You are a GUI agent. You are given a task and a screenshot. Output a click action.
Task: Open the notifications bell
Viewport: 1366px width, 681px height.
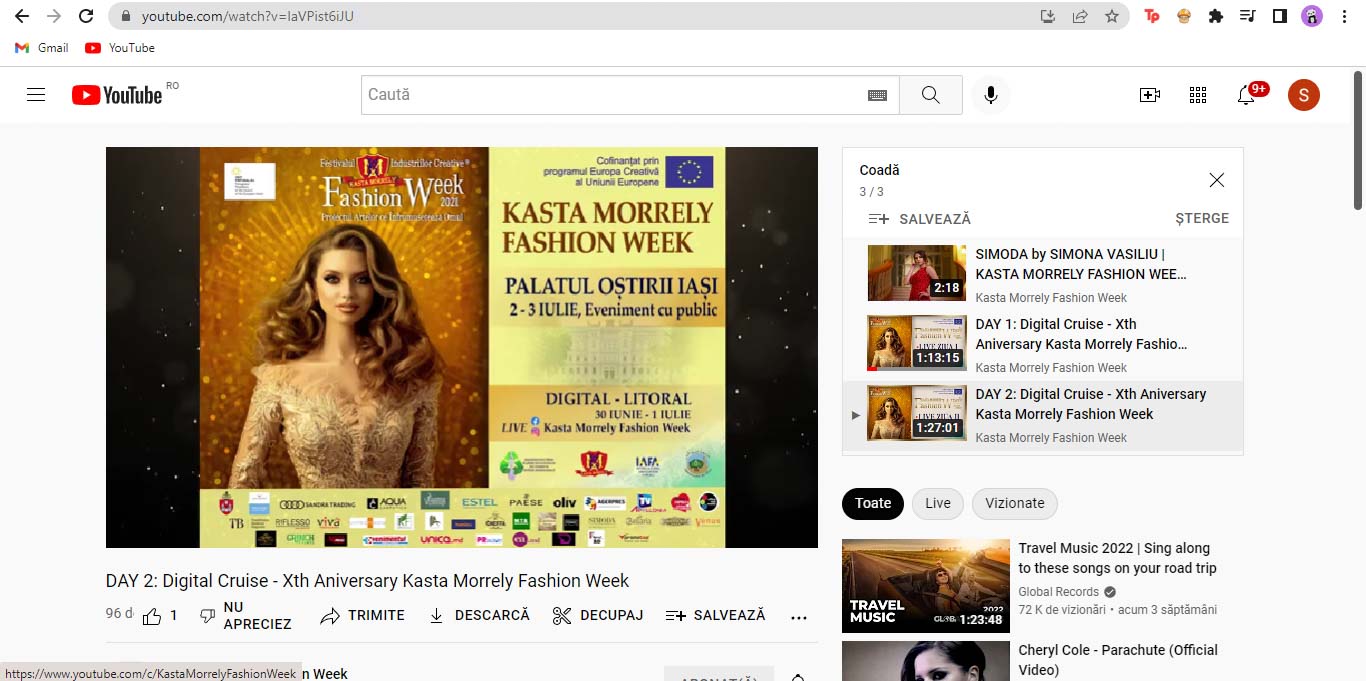pos(1246,95)
